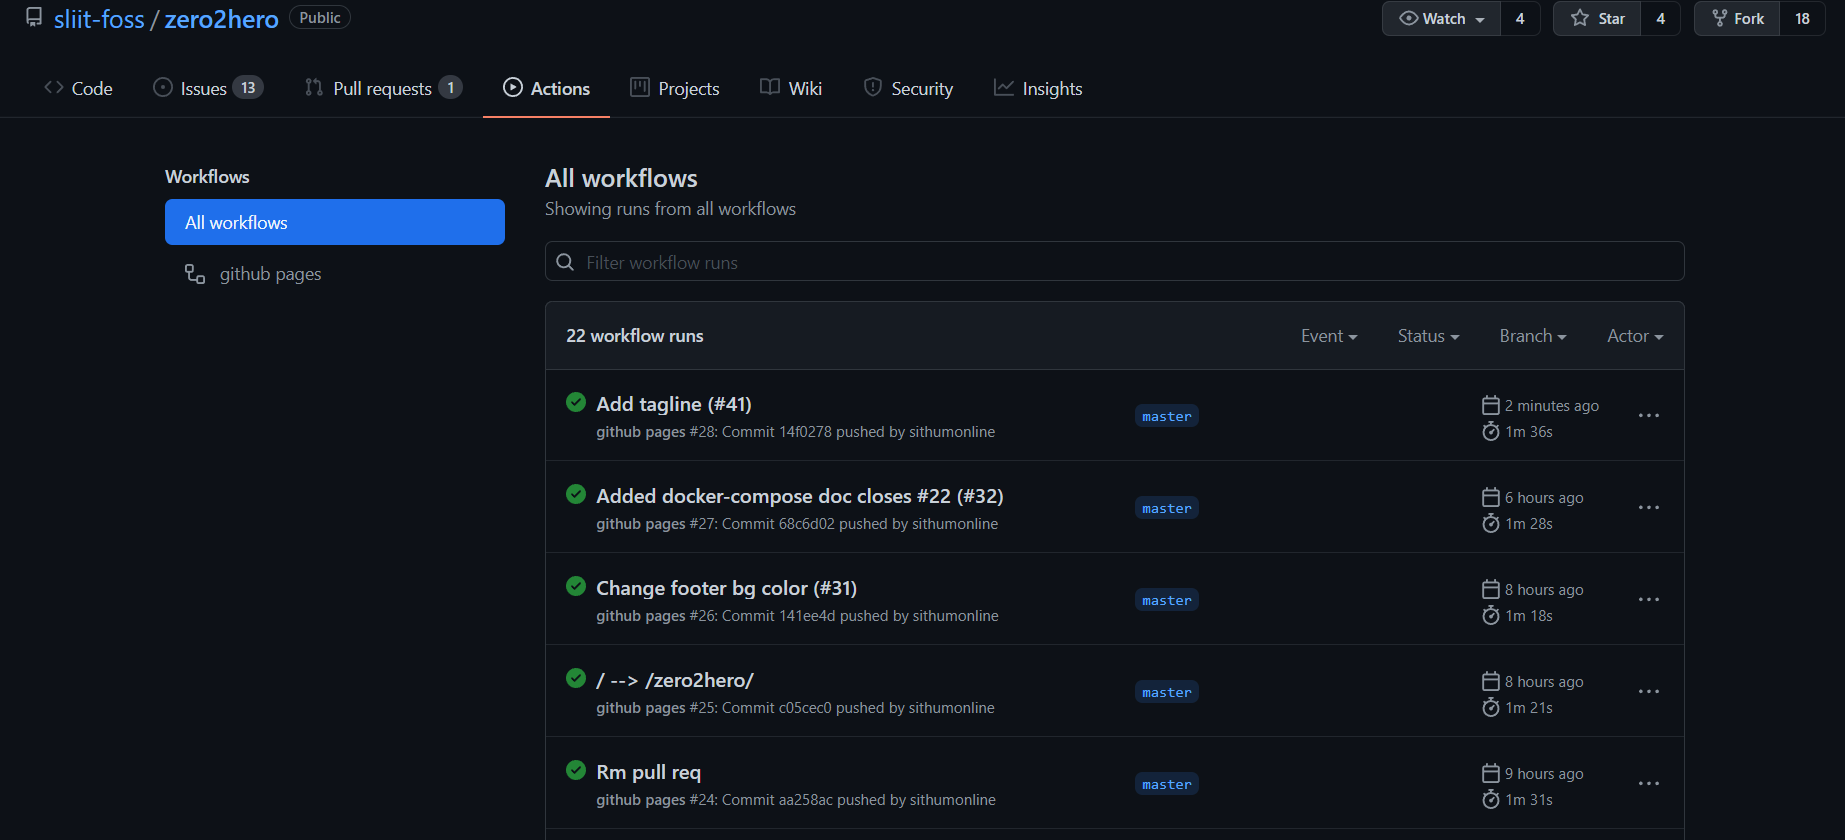Click the github pages workflow icon
The height and width of the screenshot is (840, 1845).
coord(195,274)
